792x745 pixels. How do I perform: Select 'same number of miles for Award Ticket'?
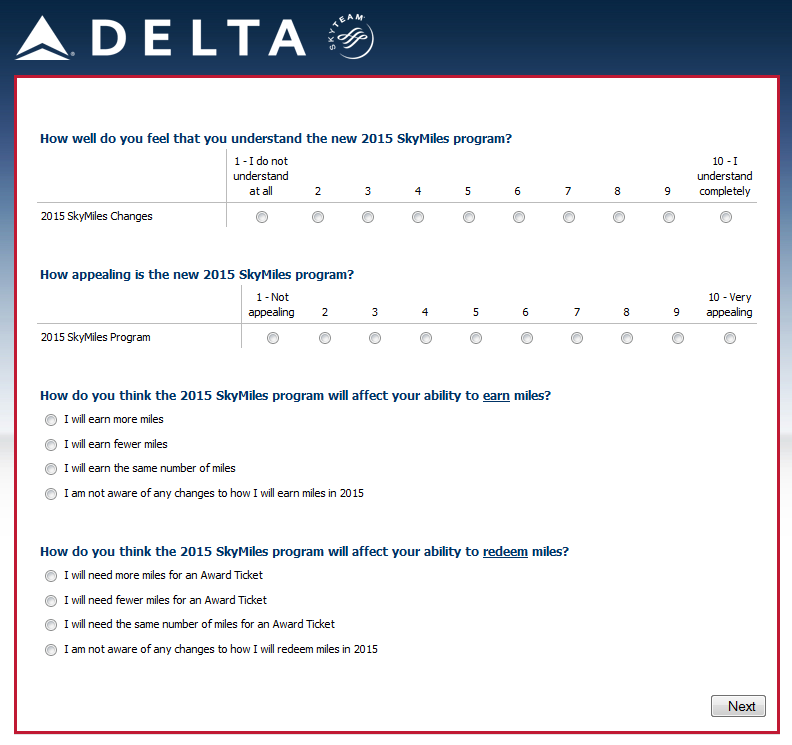[x=51, y=625]
